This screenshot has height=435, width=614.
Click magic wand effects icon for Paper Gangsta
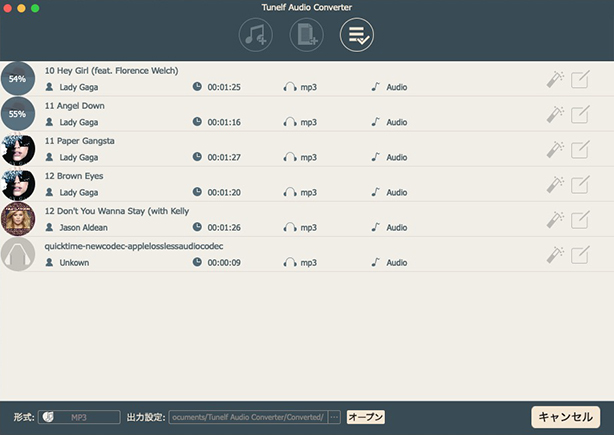pyautogui.click(x=555, y=150)
